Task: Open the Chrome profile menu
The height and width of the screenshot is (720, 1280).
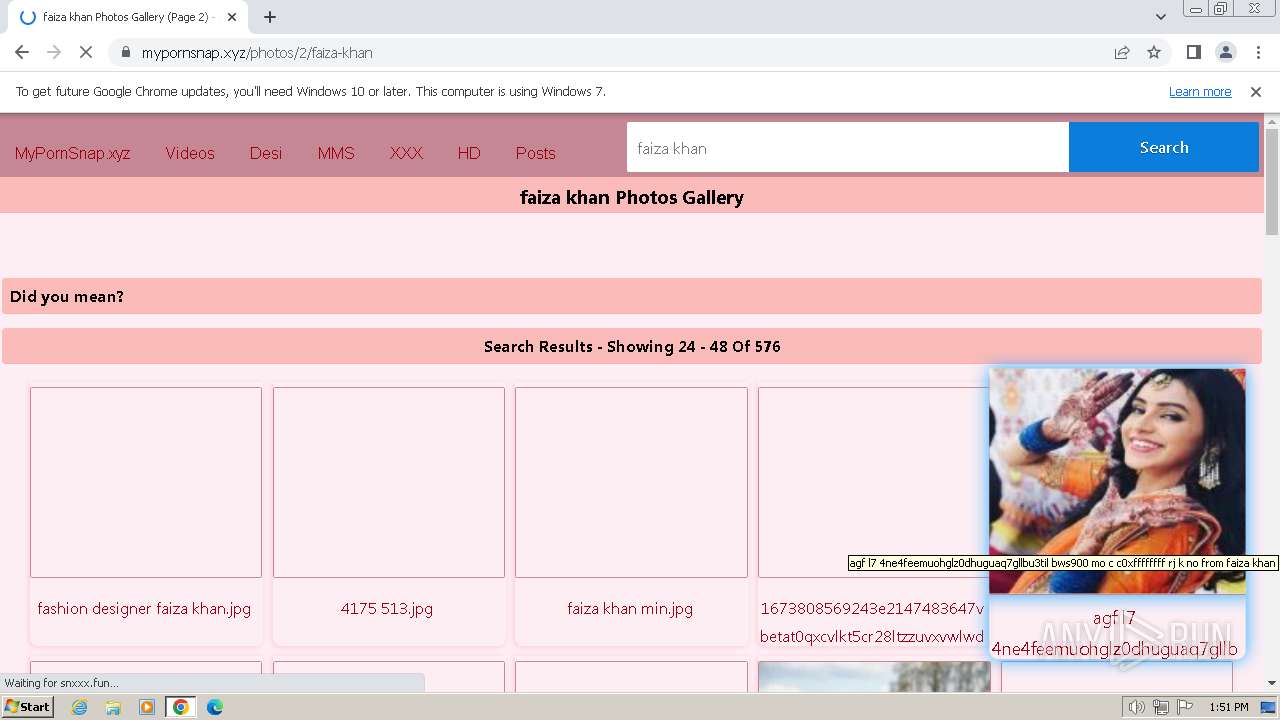Action: [x=1225, y=52]
